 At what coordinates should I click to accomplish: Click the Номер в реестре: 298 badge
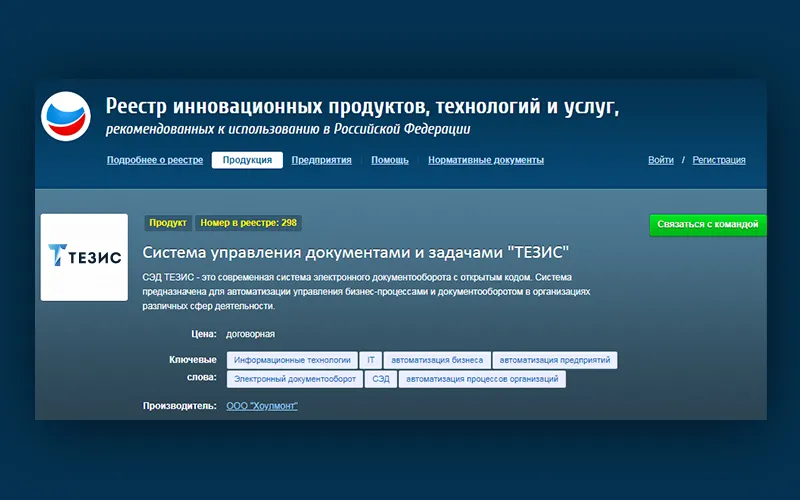[x=248, y=223]
